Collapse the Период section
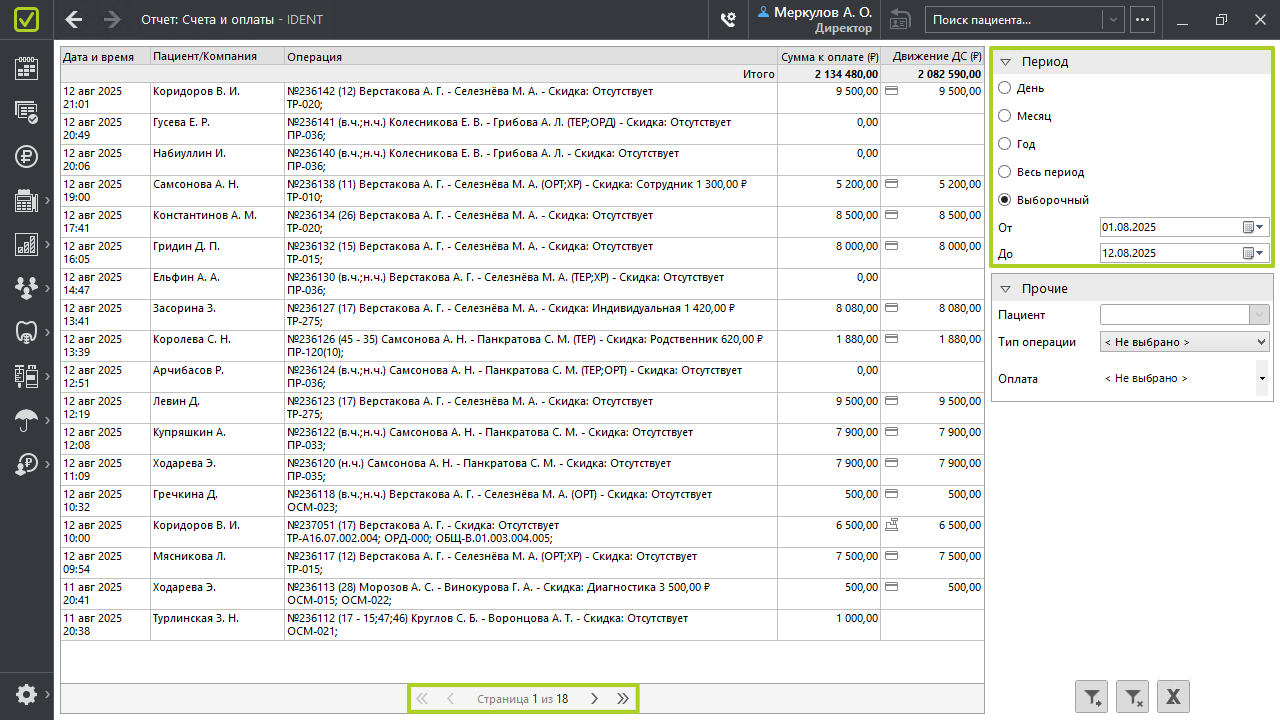1280x720 pixels. point(1006,62)
